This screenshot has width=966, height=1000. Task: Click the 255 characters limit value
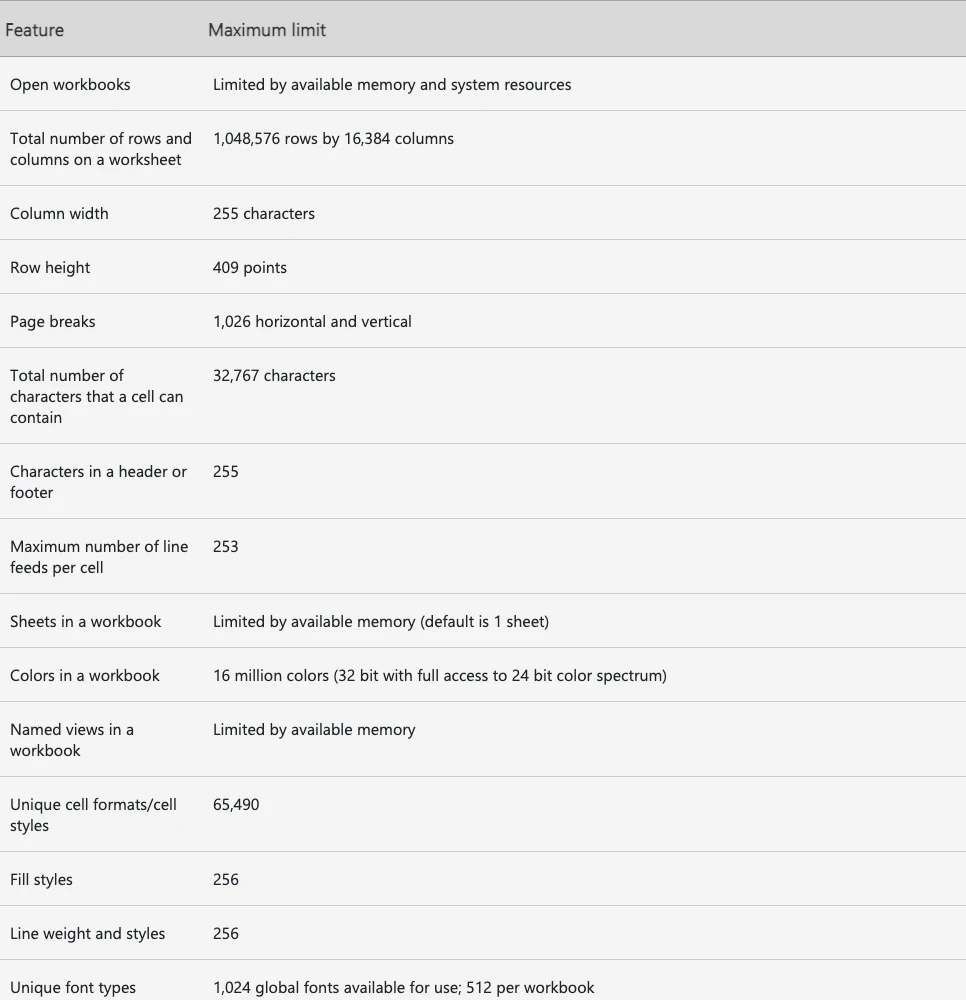tap(264, 214)
